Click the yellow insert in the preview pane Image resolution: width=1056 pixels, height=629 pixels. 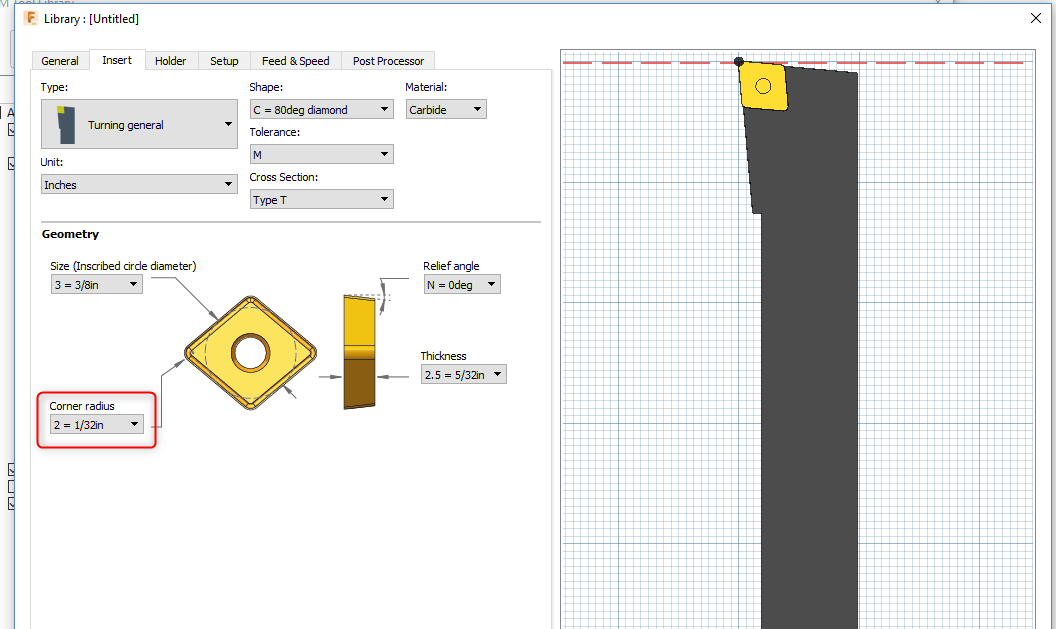pyautogui.click(x=762, y=88)
